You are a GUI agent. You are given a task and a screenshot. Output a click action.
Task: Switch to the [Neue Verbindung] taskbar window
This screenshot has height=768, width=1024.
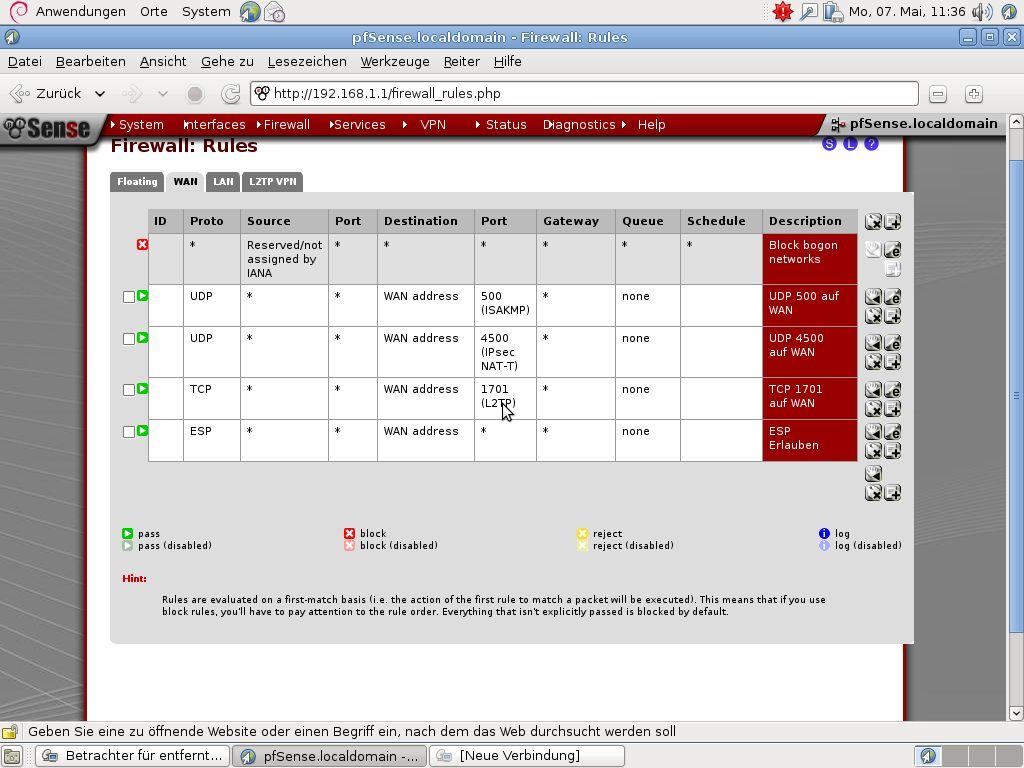(x=526, y=756)
